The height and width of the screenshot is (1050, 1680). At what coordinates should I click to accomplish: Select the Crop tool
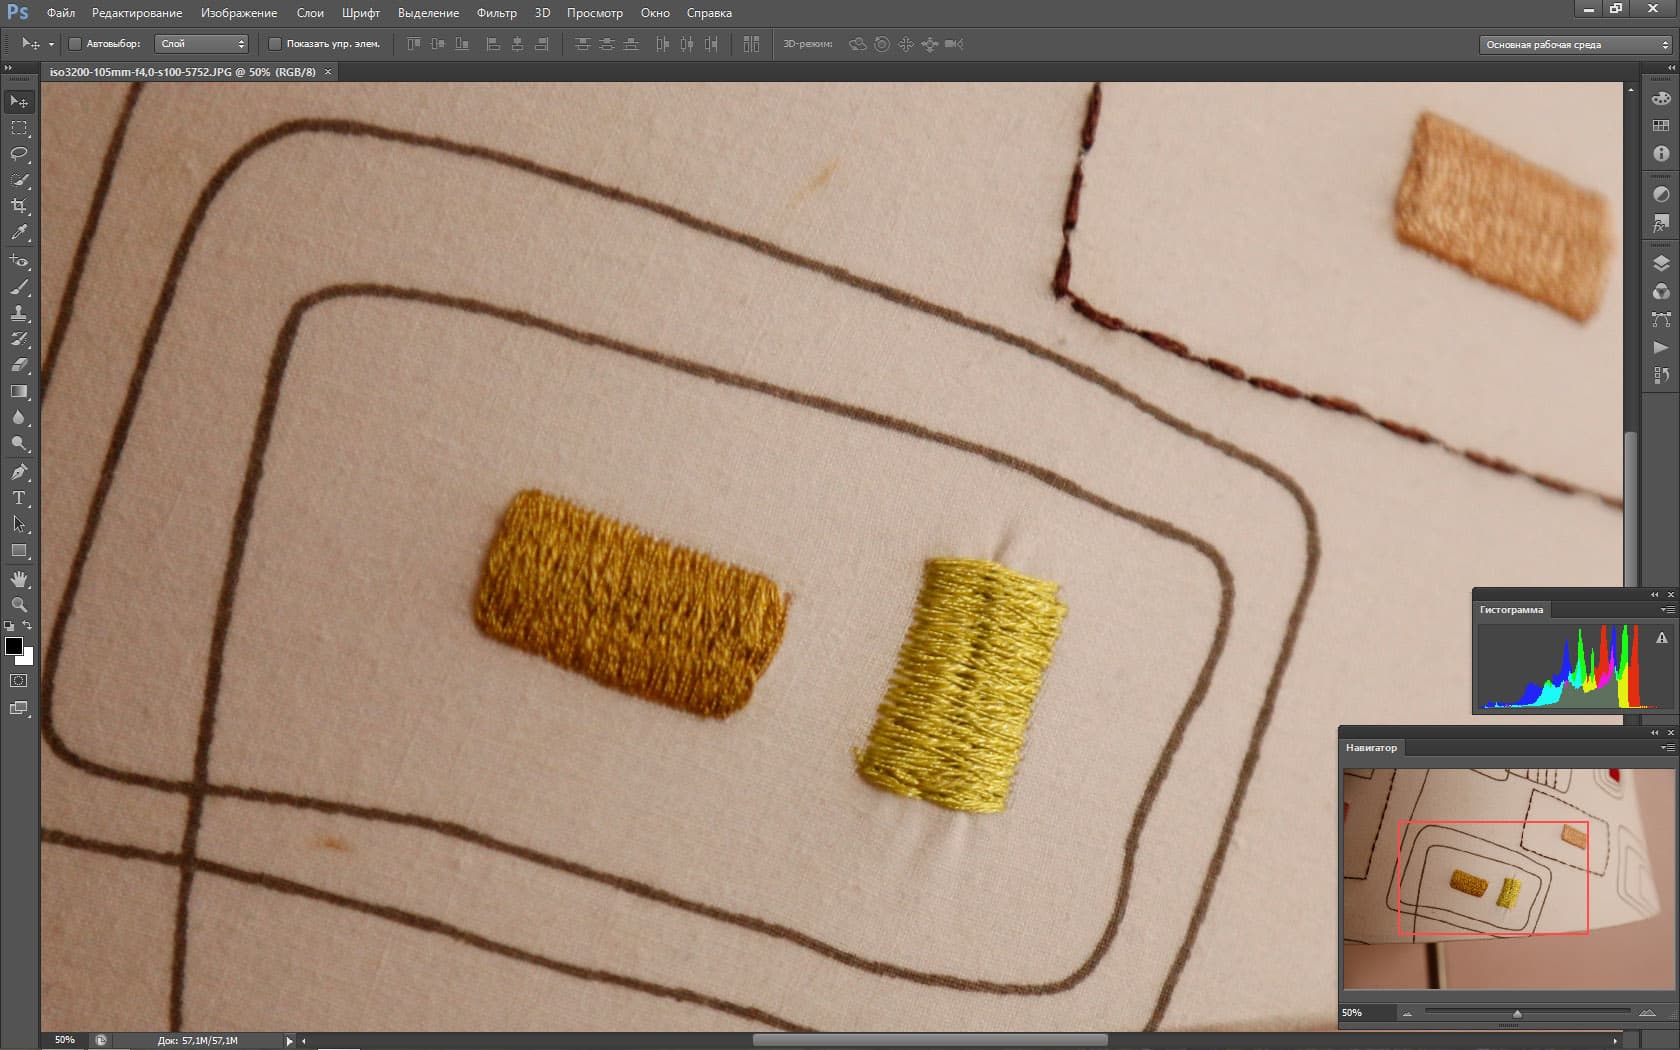coord(19,206)
